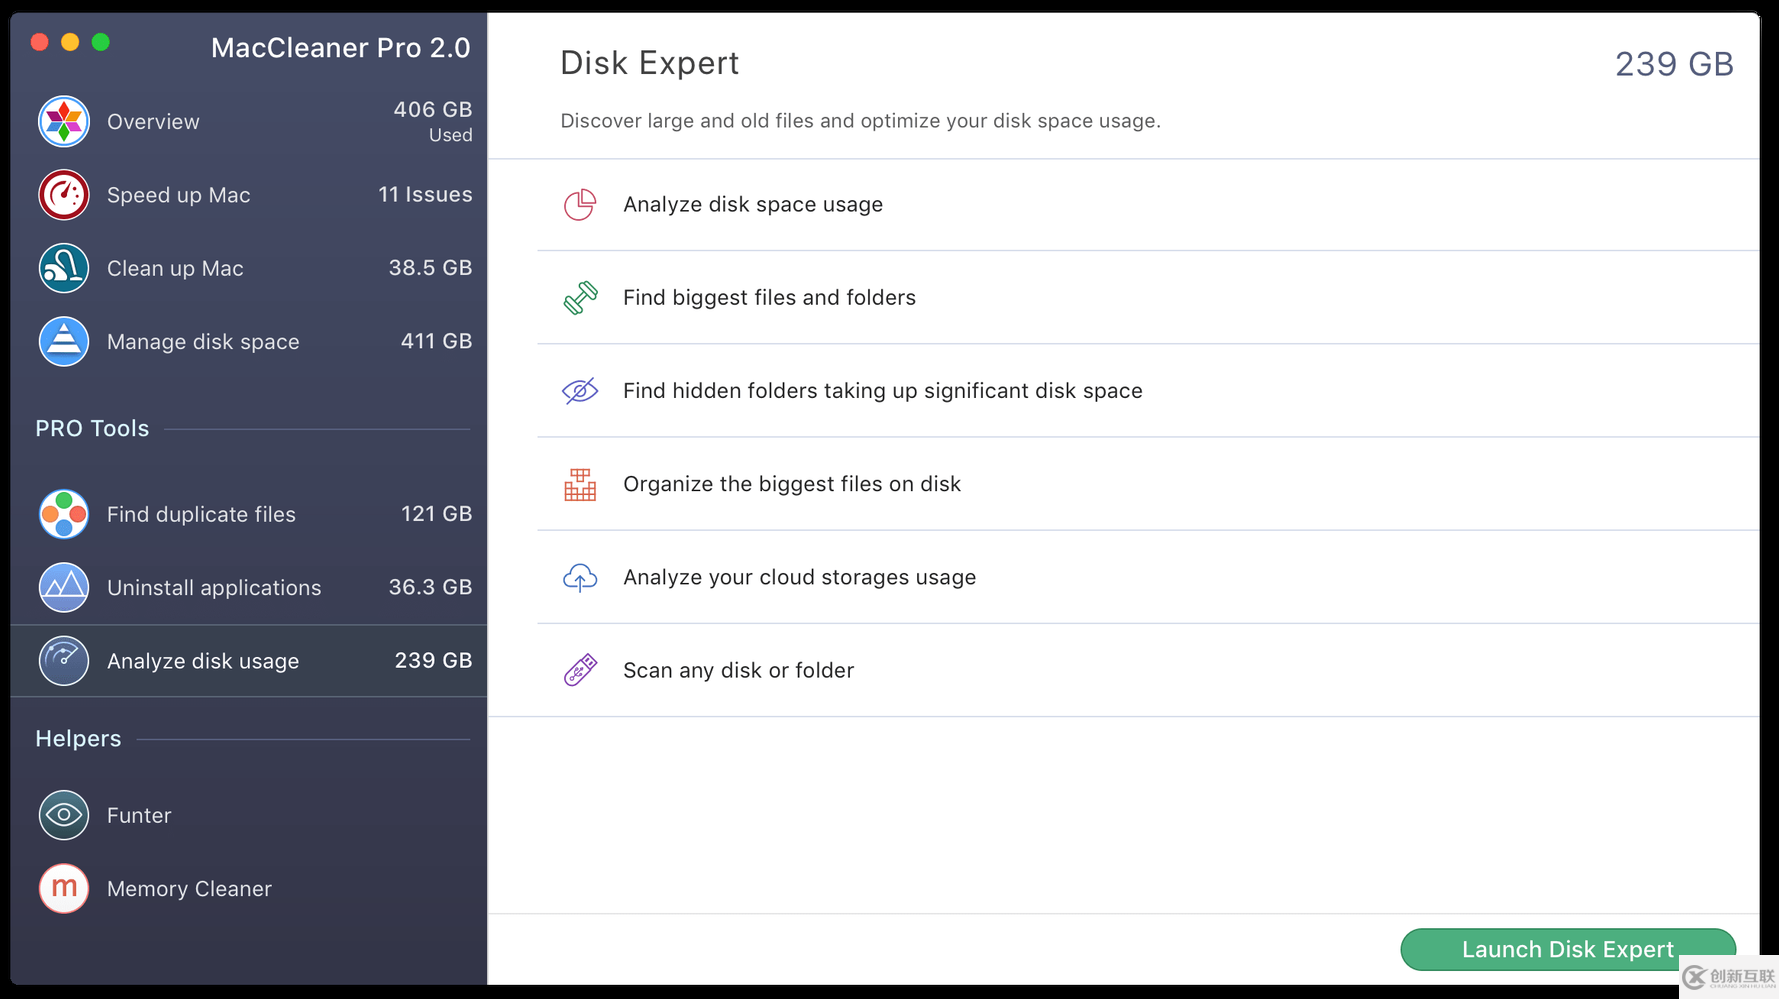
Task: Click the '239 GB' value in sidebar
Action: coord(433,660)
